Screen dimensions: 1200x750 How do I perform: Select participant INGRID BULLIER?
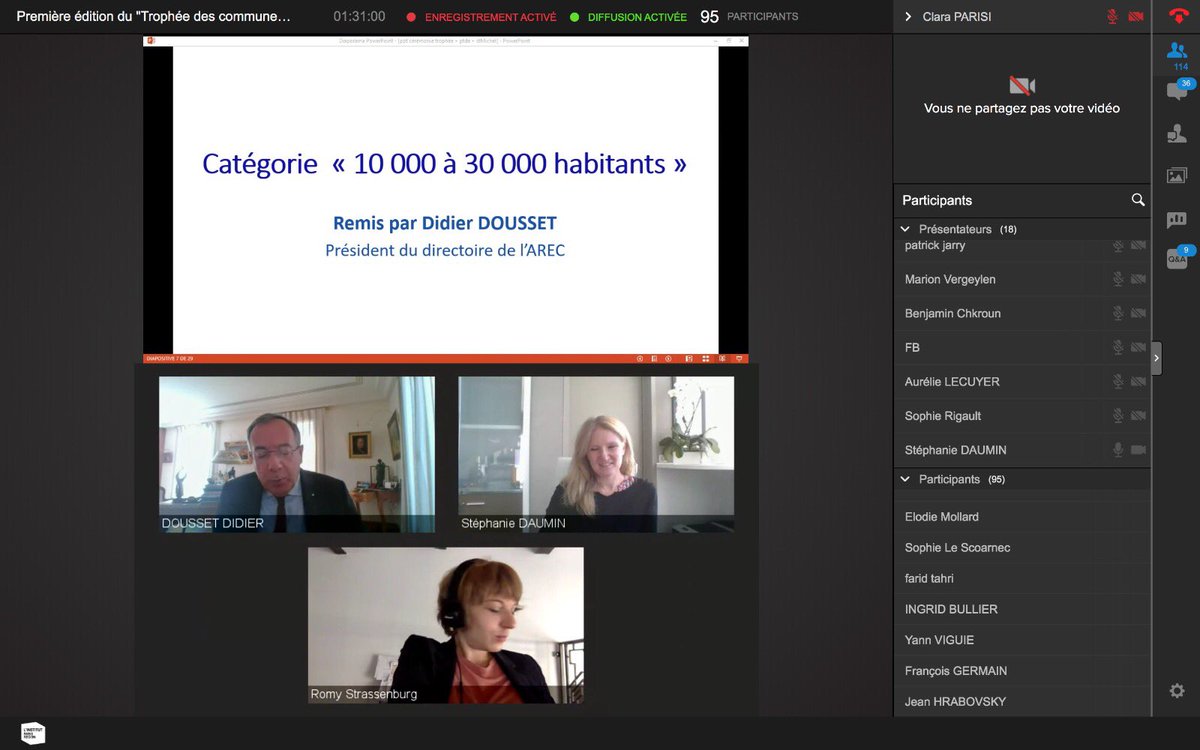[1022, 609]
